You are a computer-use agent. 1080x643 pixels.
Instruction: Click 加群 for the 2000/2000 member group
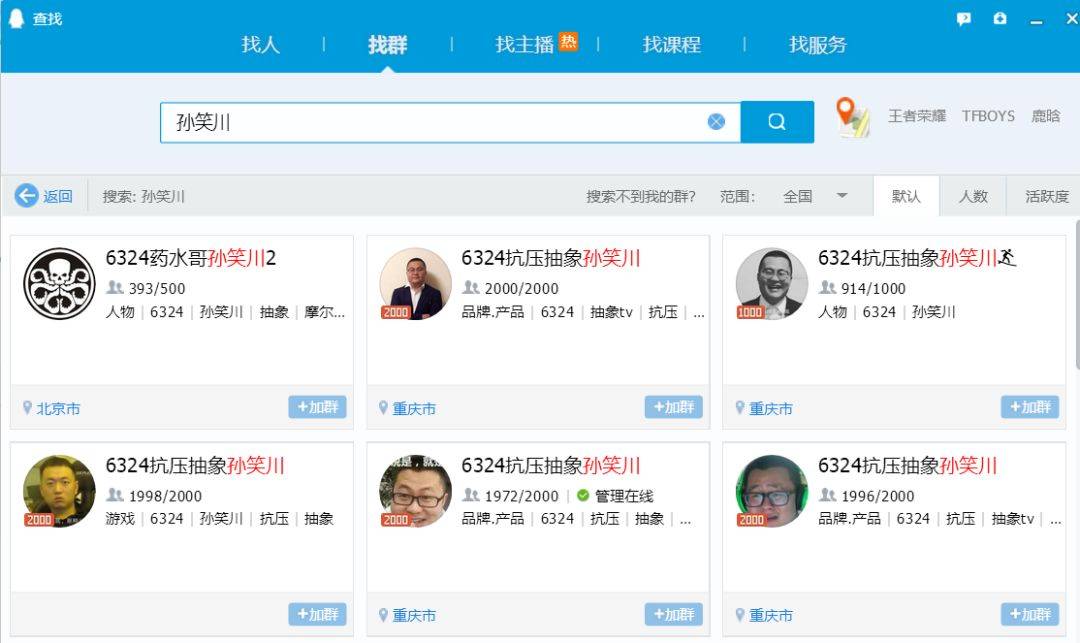point(673,407)
